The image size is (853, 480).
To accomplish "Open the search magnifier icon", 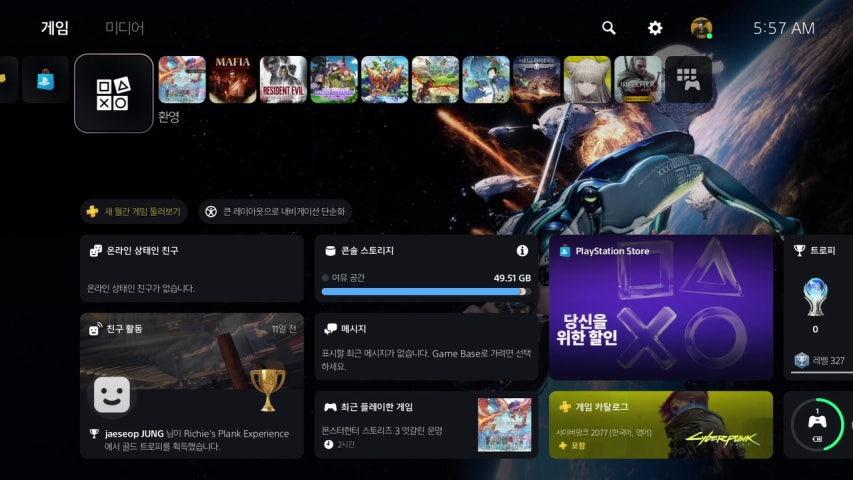I will pyautogui.click(x=609, y=28).
